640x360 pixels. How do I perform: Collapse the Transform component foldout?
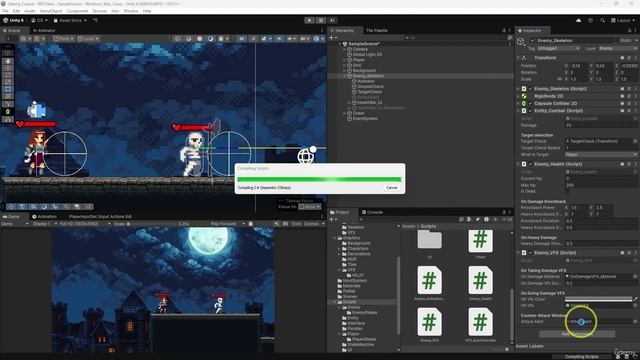[518, 58]
